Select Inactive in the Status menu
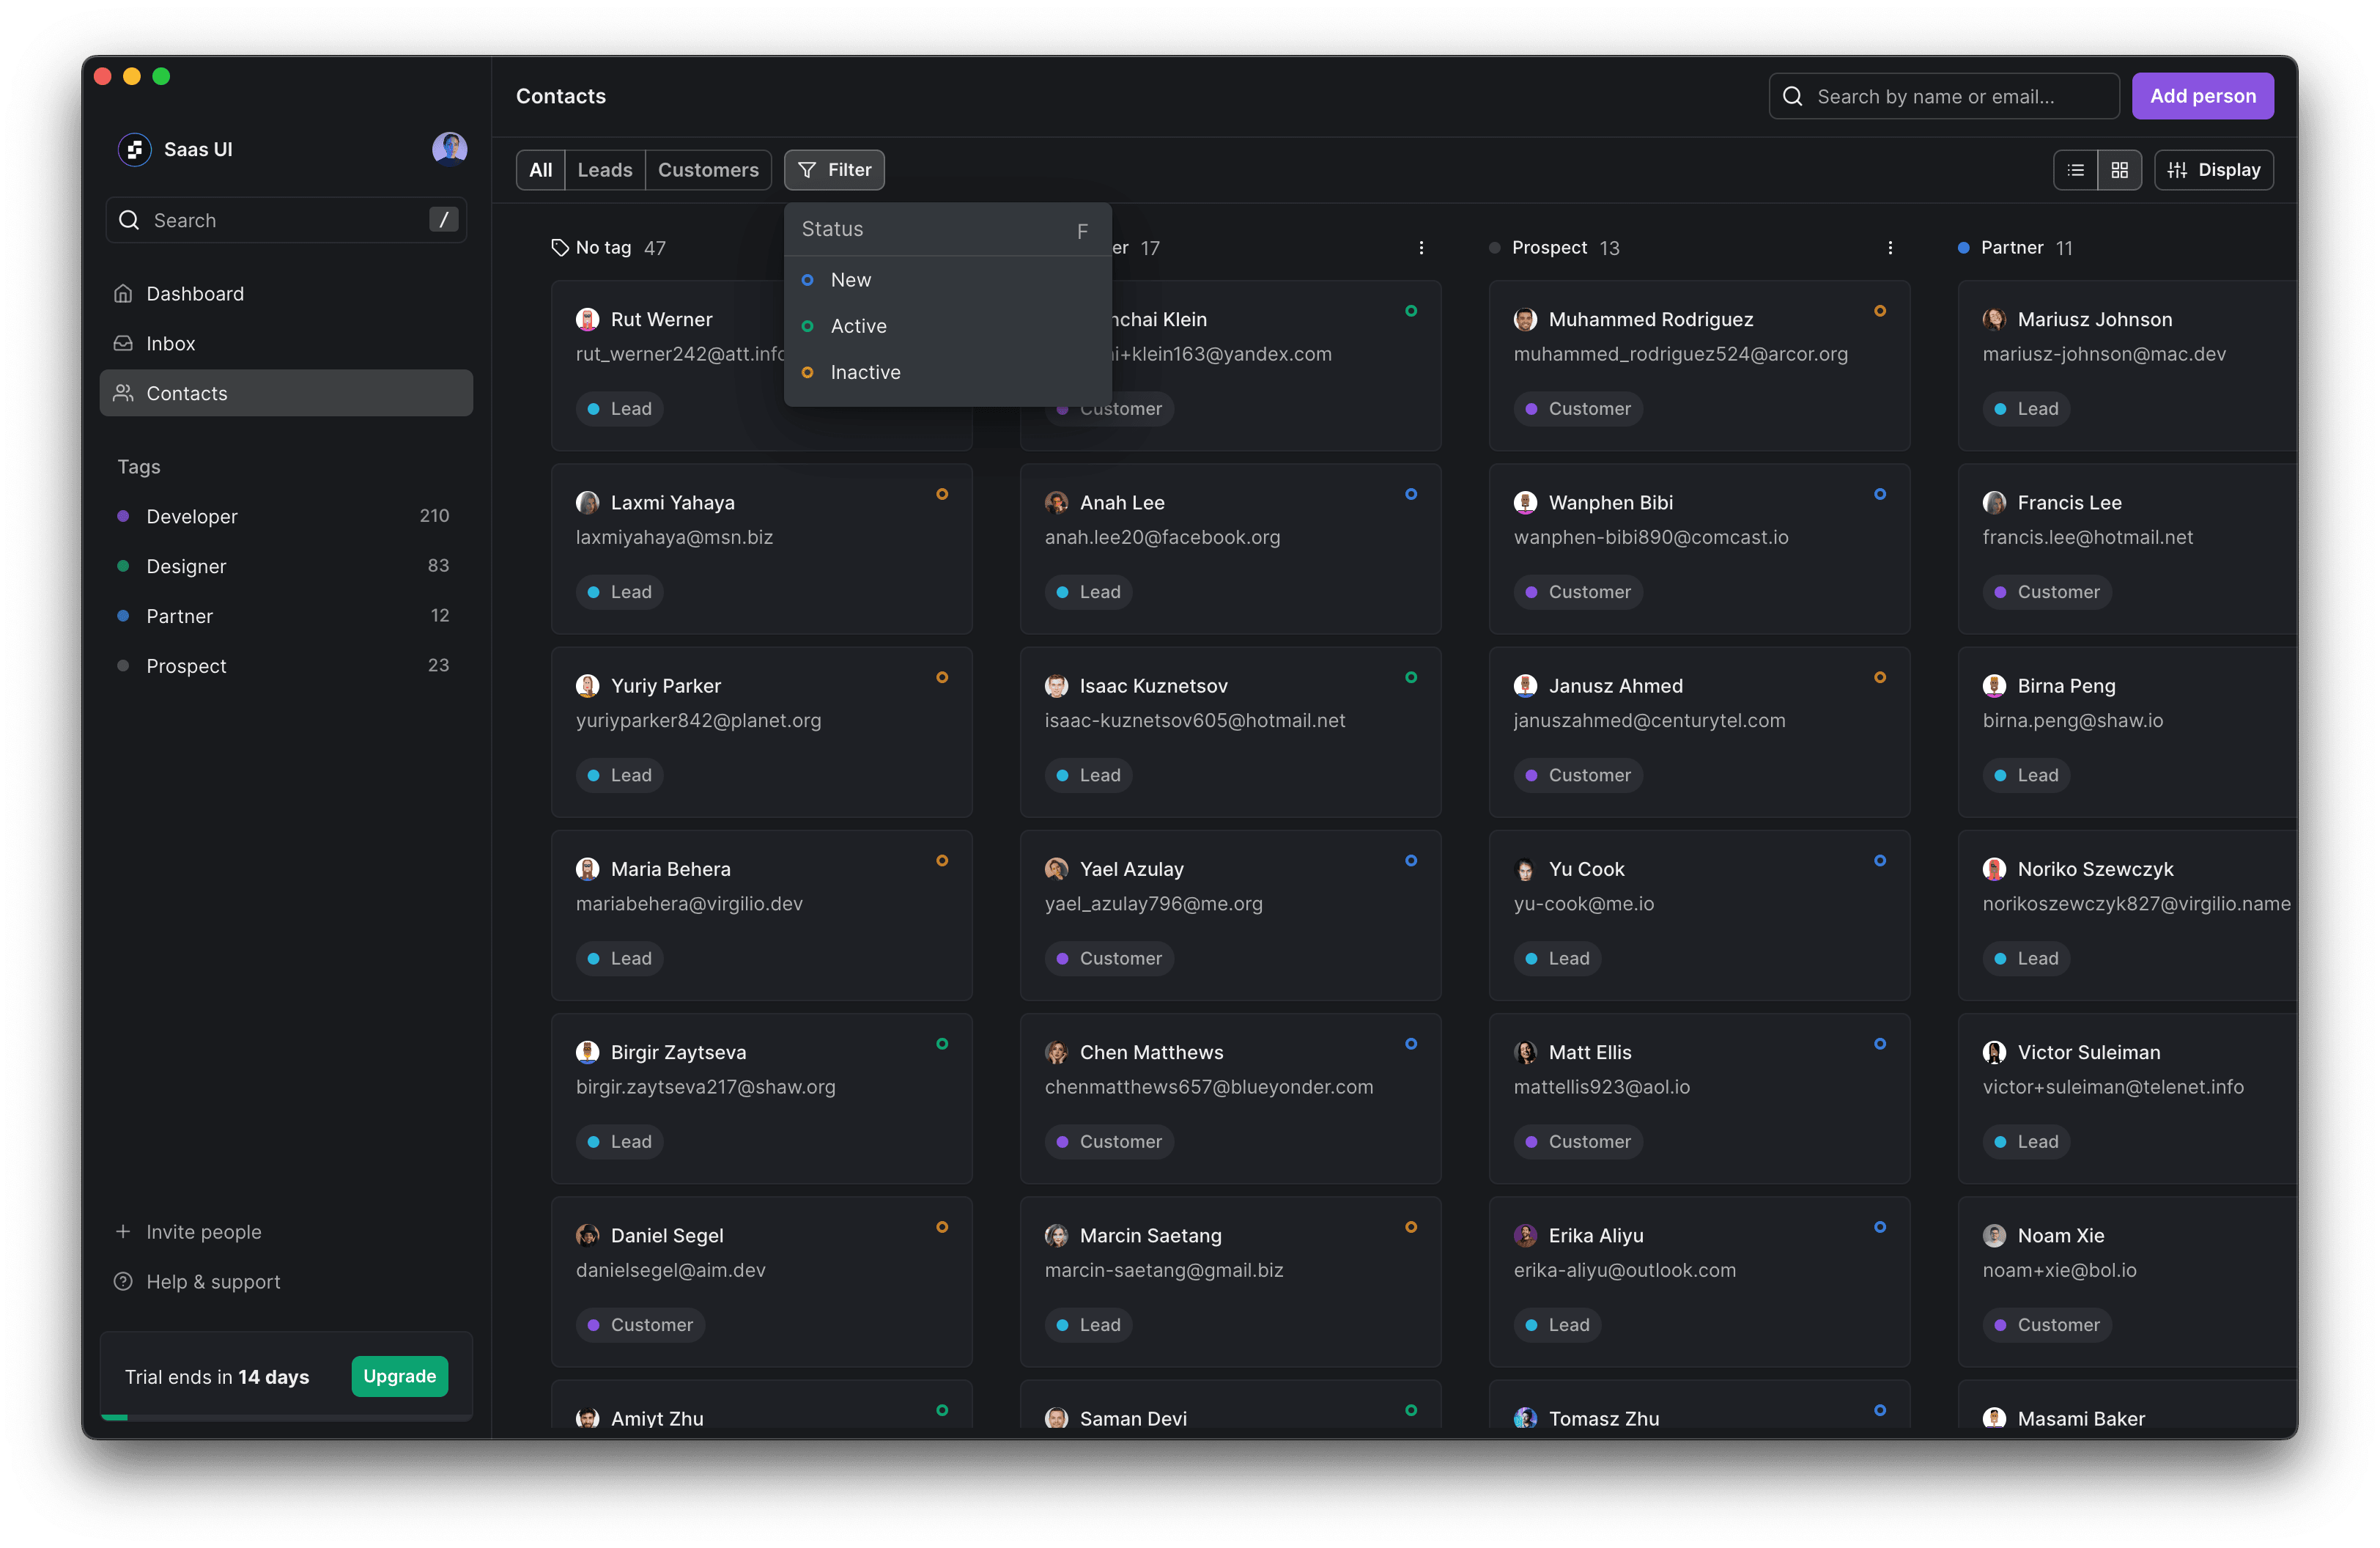This screenshot has height=1548, width=2380. click(865, 372)
